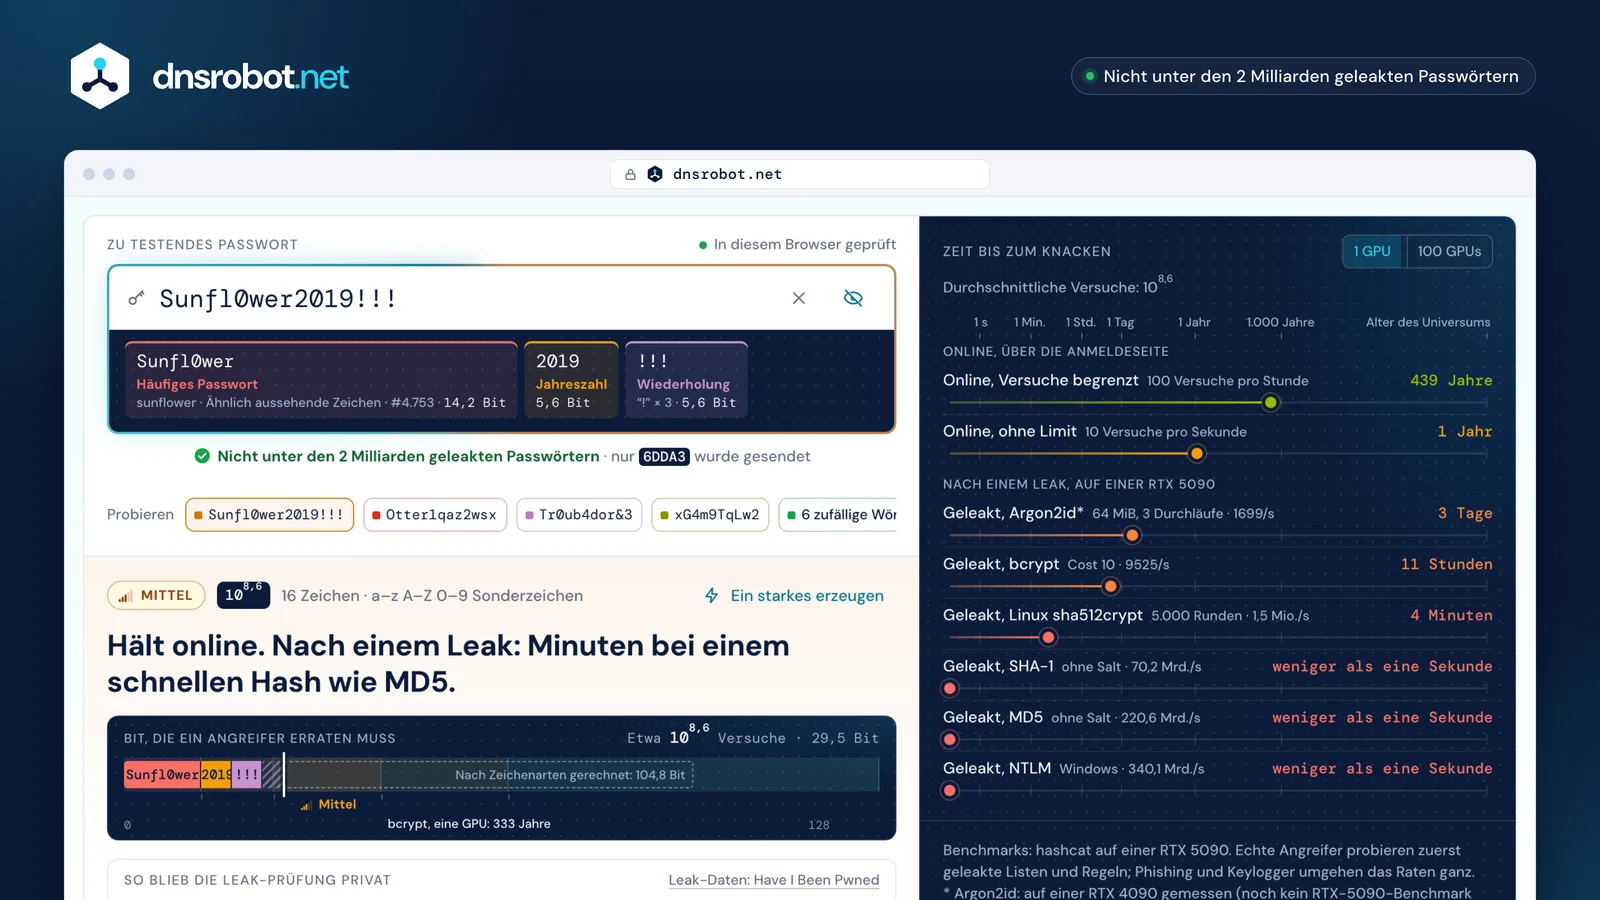
Task: Open Leak-Daten: Have I Been Pwned link
Action: click(x=774, y=880)
